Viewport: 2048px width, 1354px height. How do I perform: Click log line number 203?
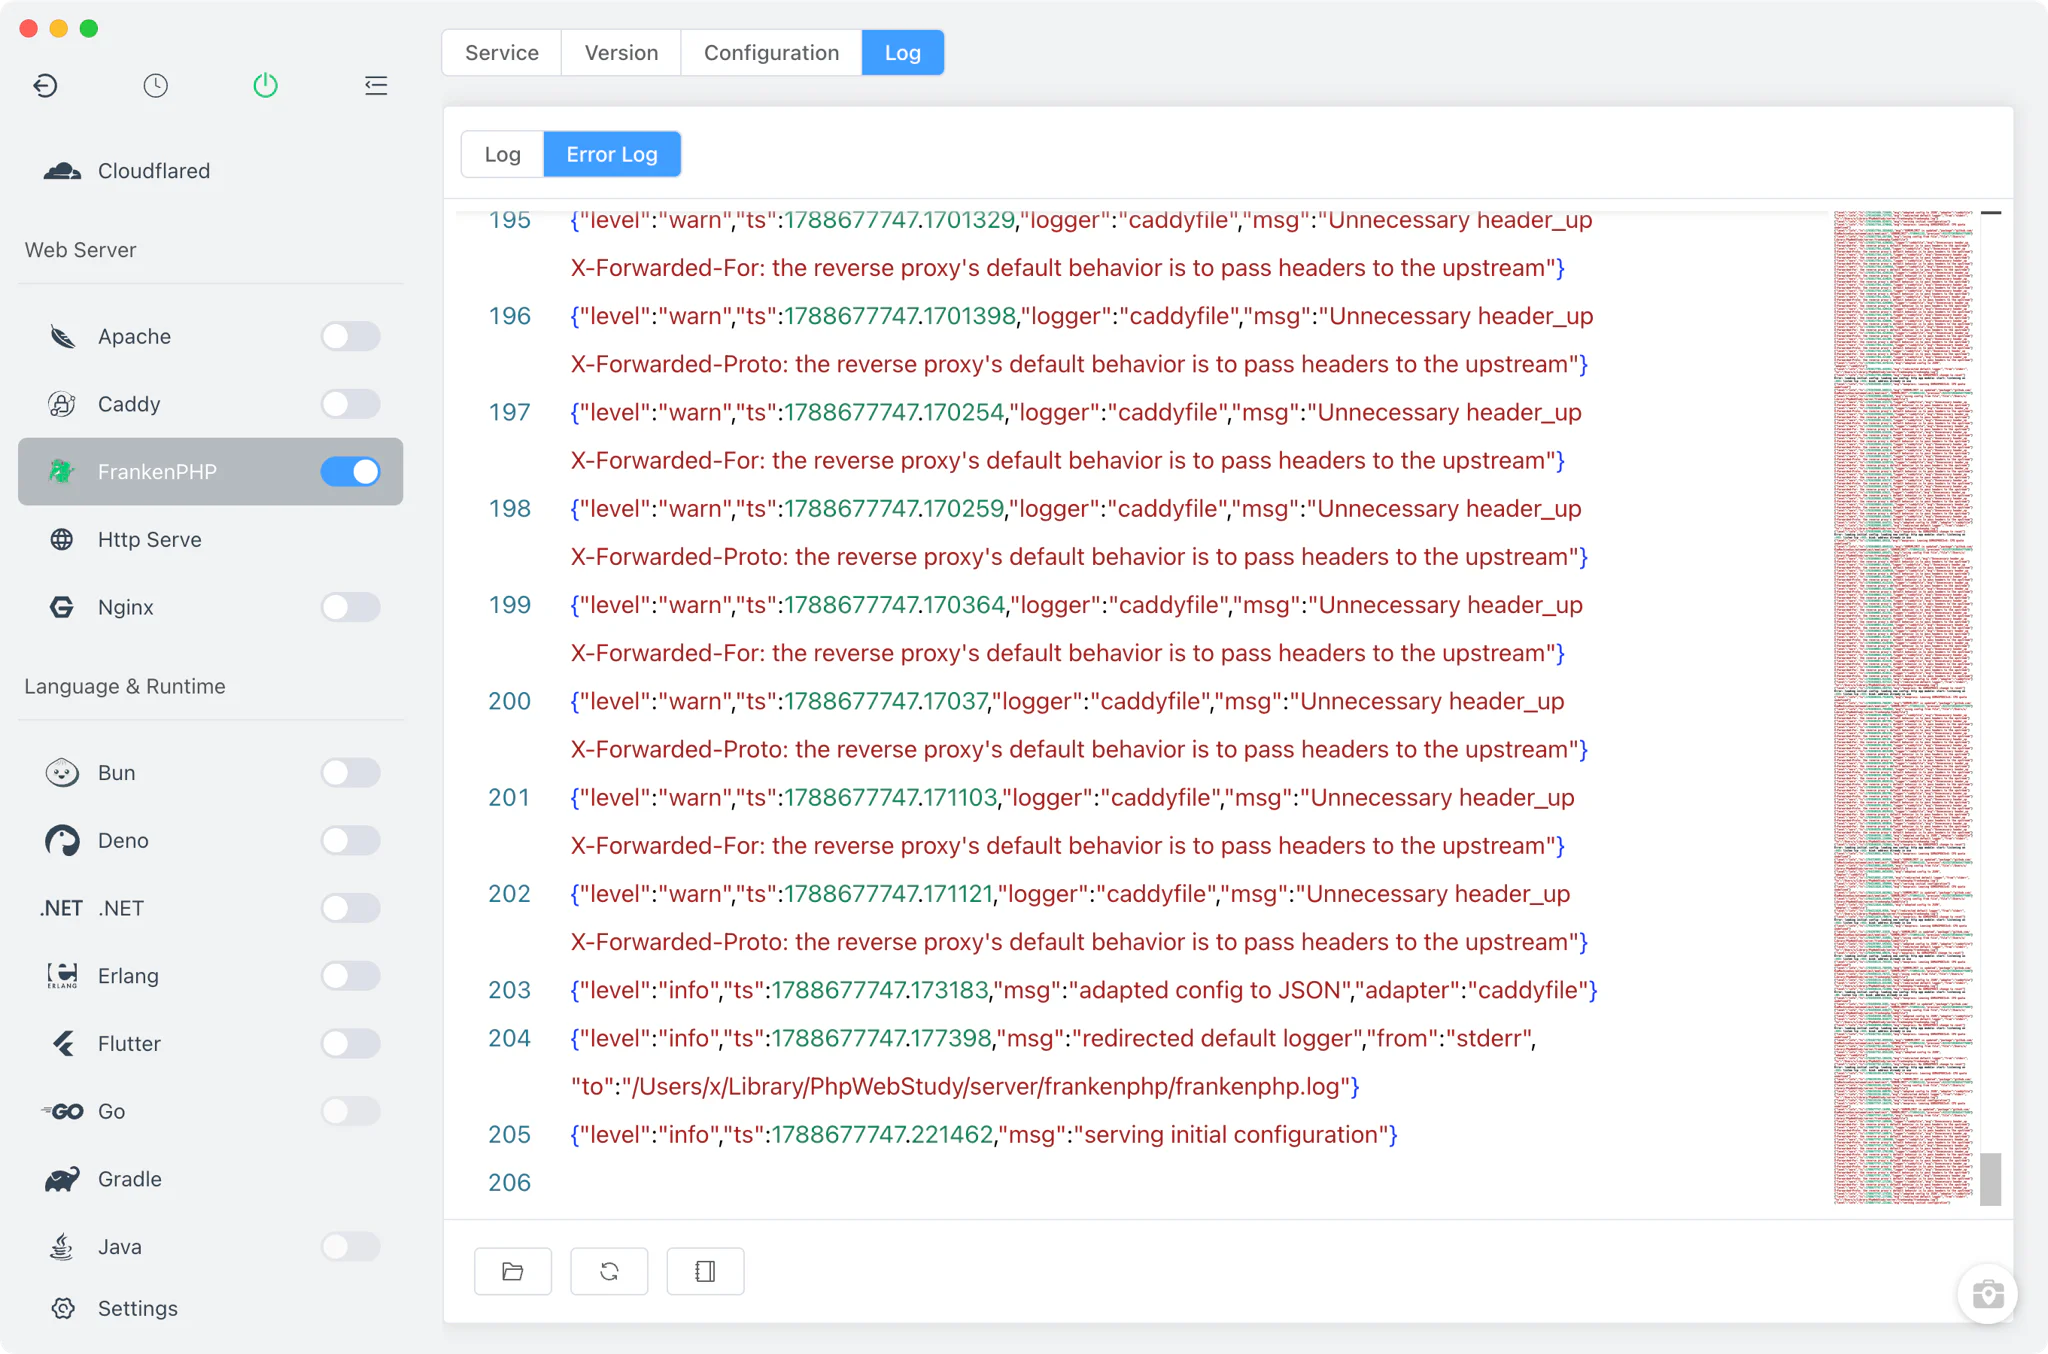[509, 991]
